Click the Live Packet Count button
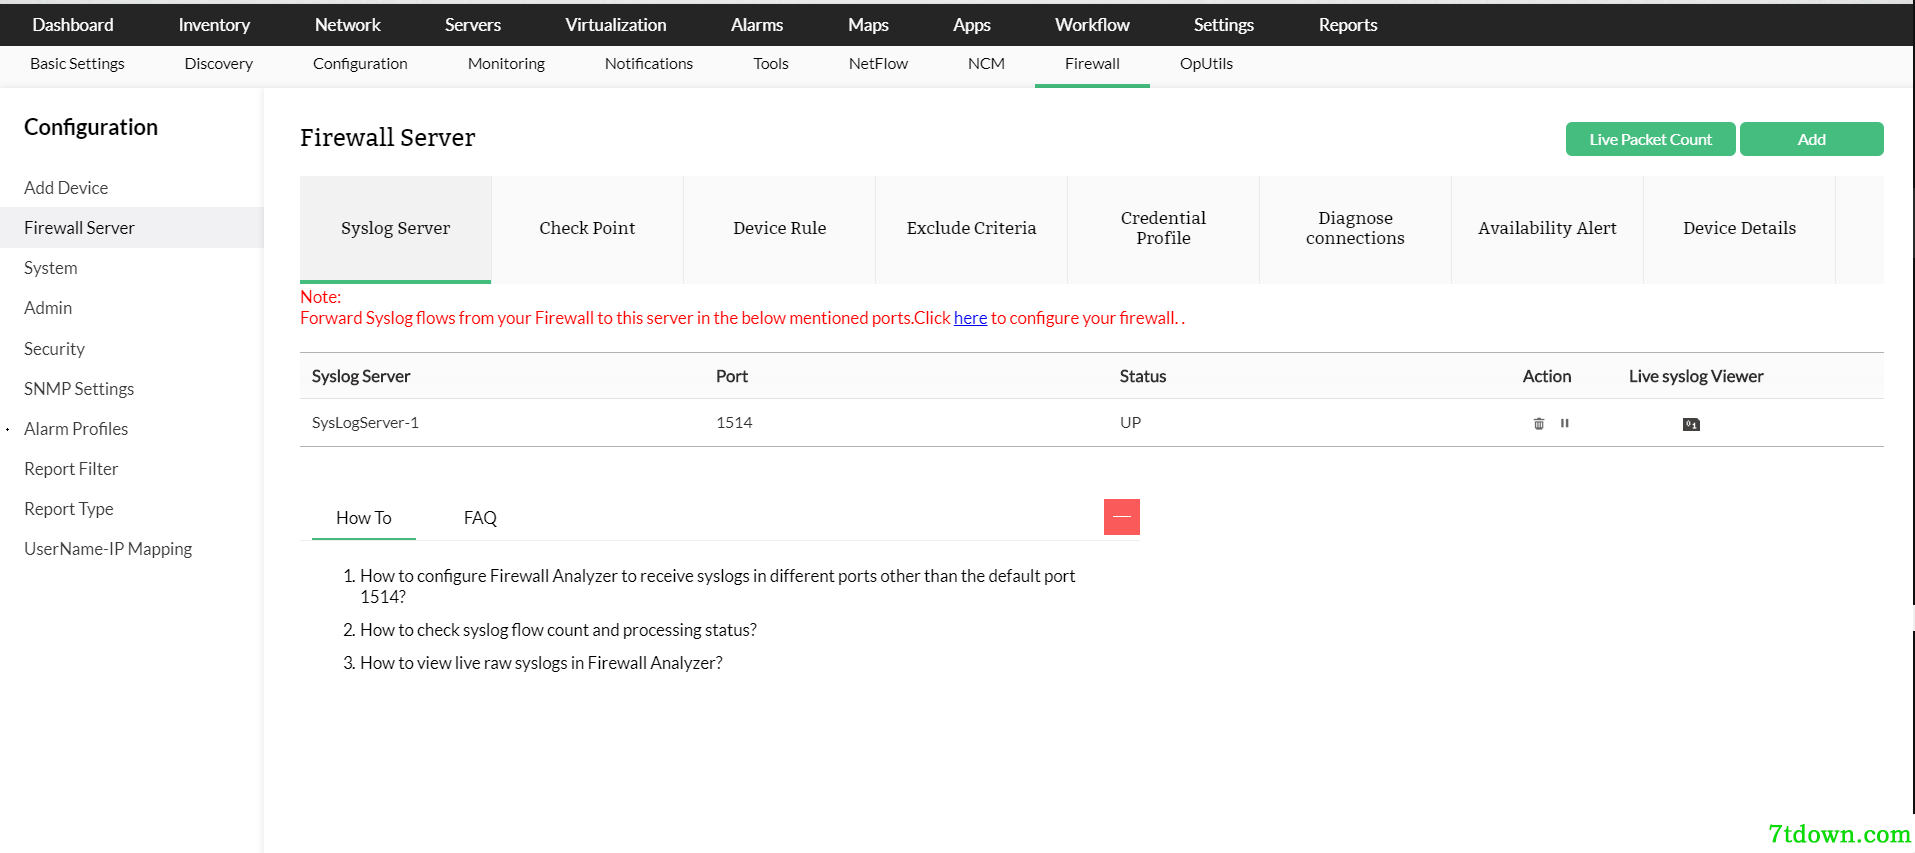Image resolution: width=1915 pixels, height=853 pixels. (x=1651, y=139)
